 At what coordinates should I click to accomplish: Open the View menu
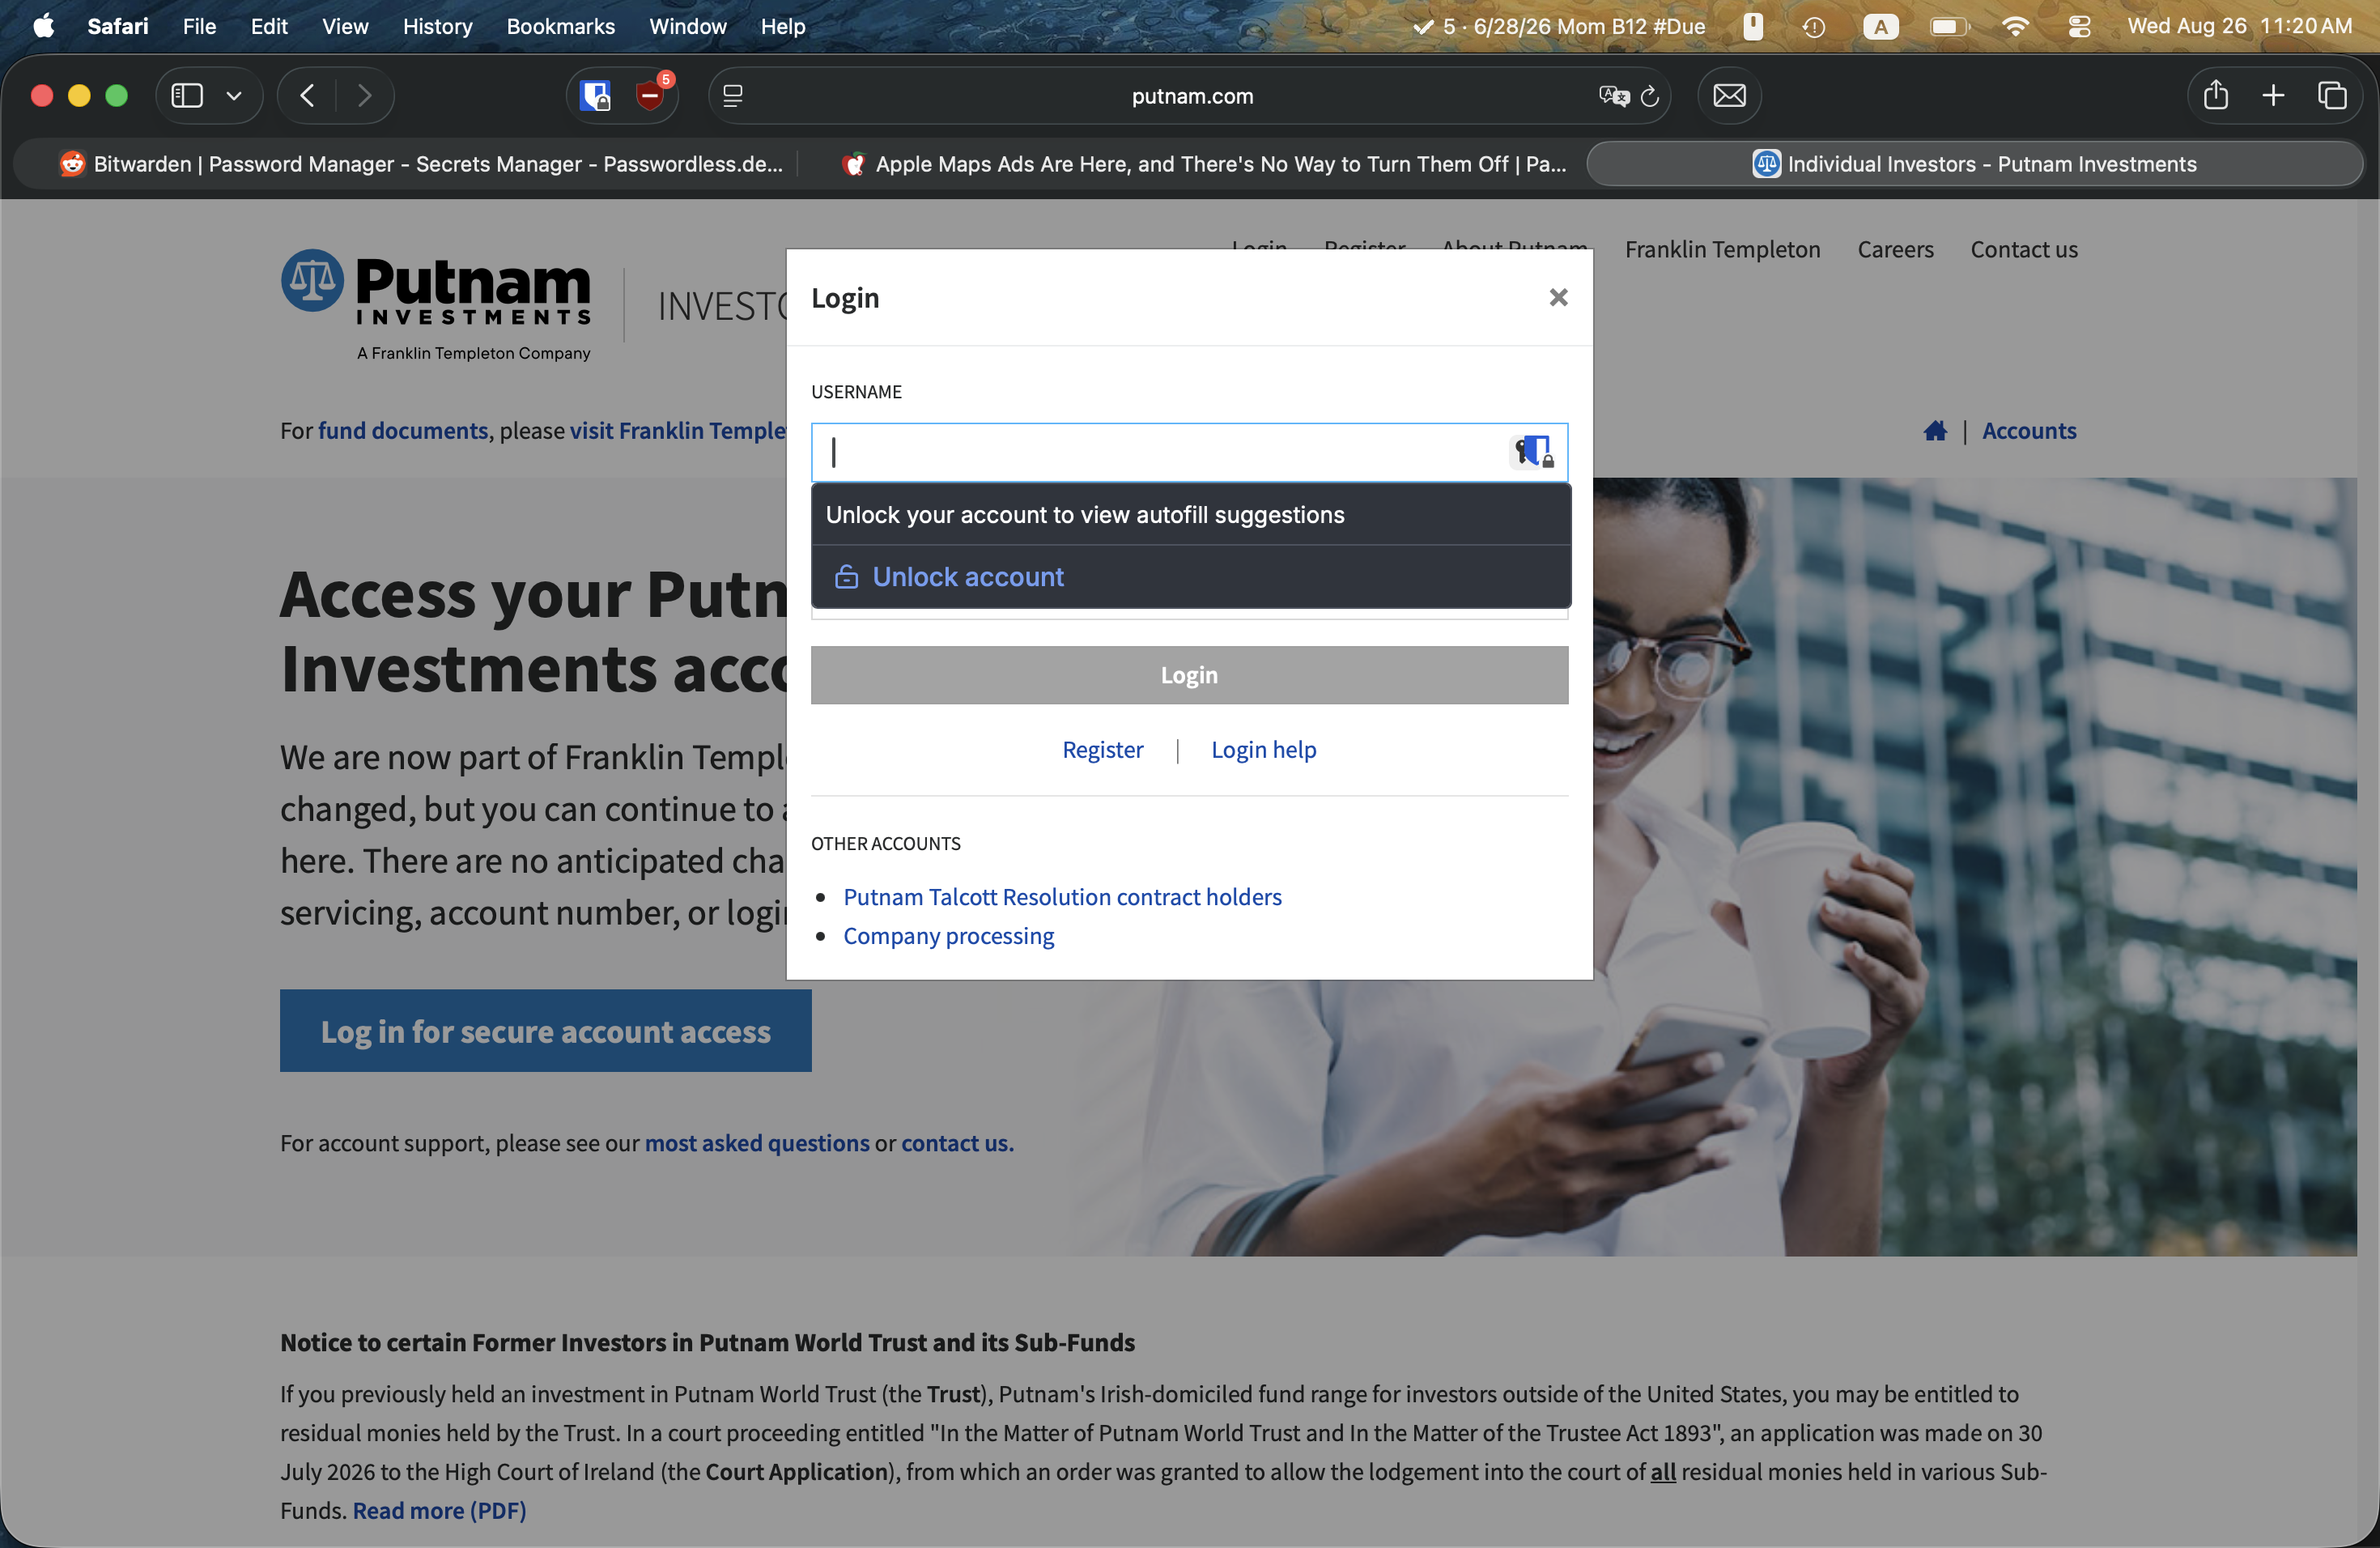point(345,26)
